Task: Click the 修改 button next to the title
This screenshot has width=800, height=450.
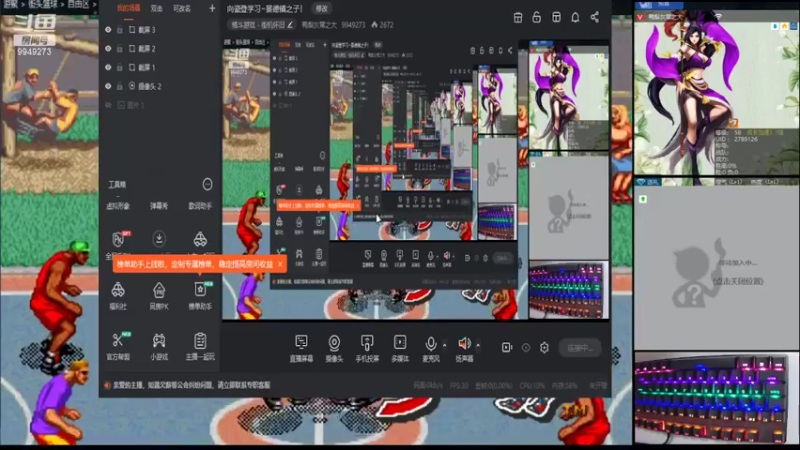Action: (x=321, y=8)
